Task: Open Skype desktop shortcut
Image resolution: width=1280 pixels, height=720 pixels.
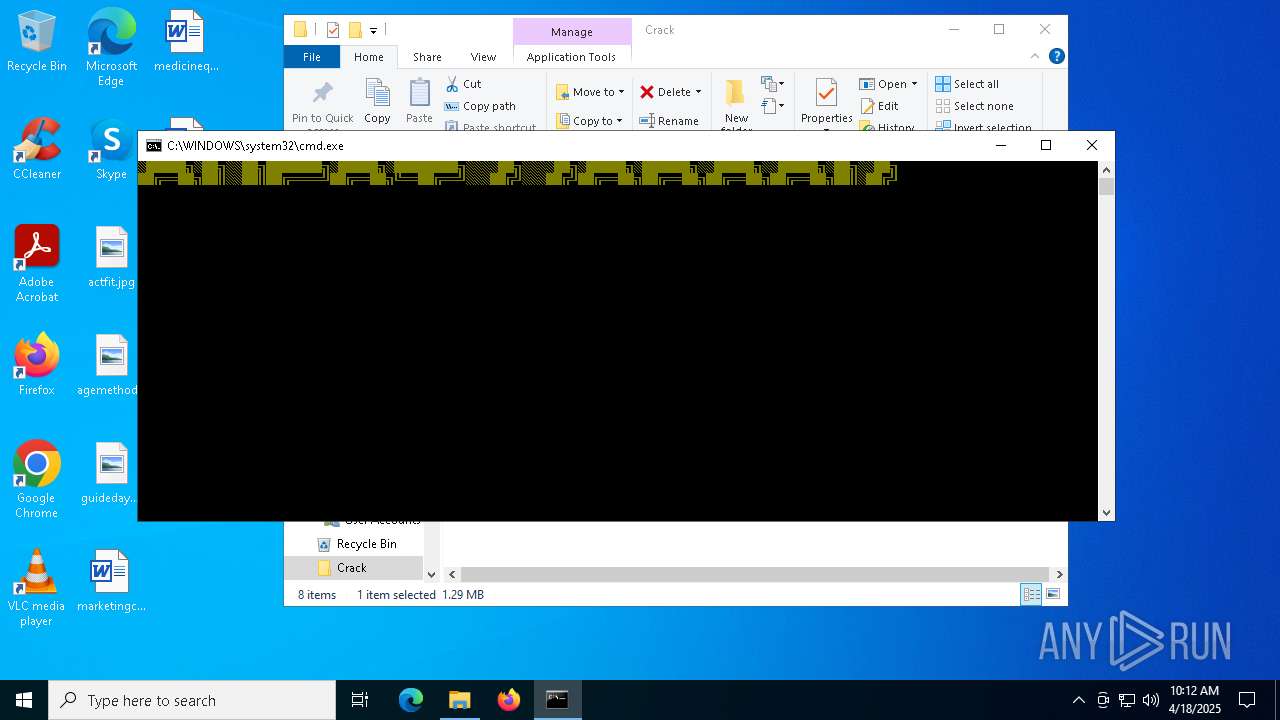Action: point(111,149)
